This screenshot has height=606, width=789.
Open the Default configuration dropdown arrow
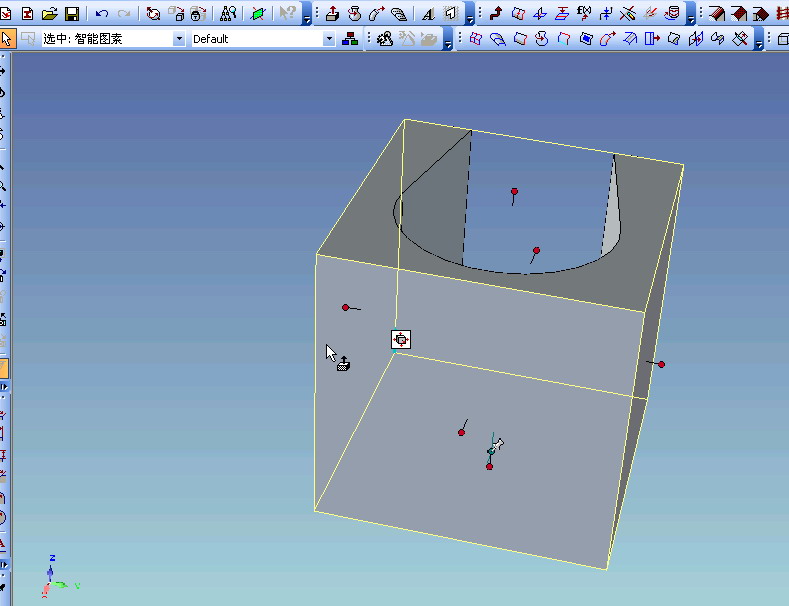329,39
